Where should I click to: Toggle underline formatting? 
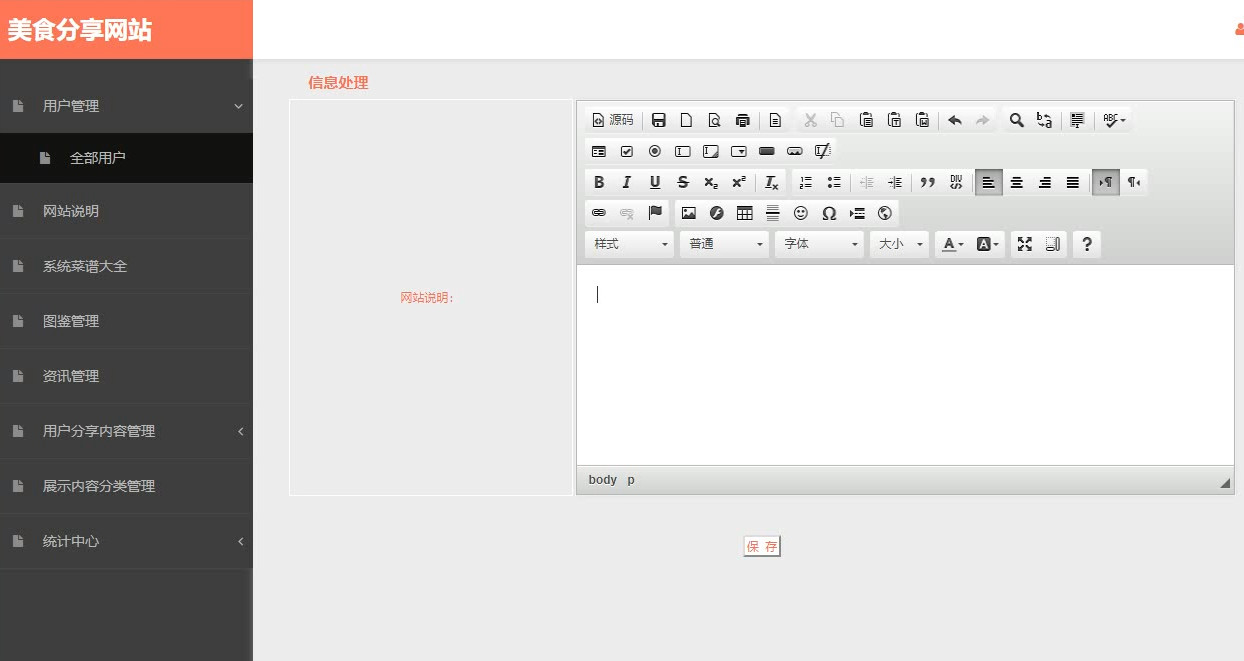tap(655, 182)
